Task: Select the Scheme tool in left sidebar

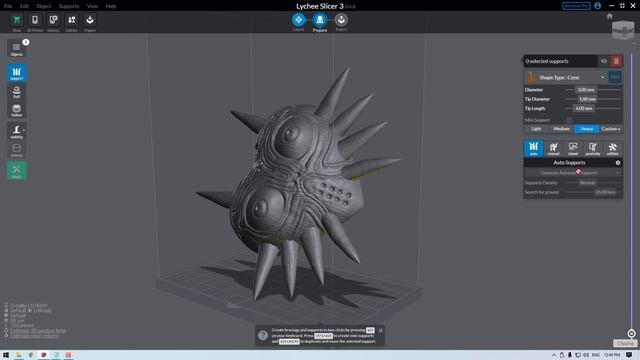Action: pos(16,150)
